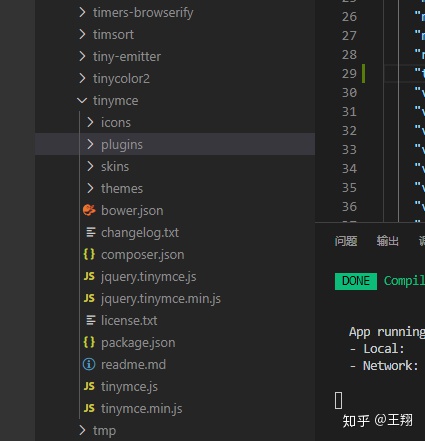Click the license.txt text file icon
425x441 pixels.
91,320
